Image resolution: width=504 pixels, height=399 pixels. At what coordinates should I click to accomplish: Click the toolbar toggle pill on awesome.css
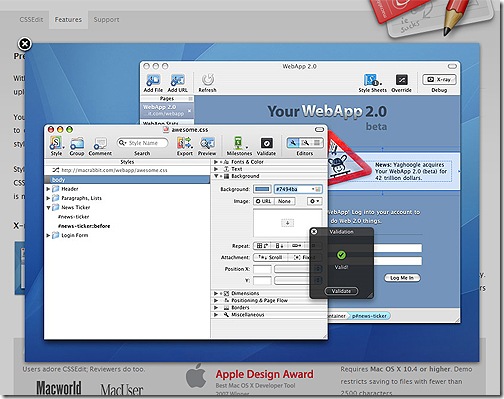[319, 129]
